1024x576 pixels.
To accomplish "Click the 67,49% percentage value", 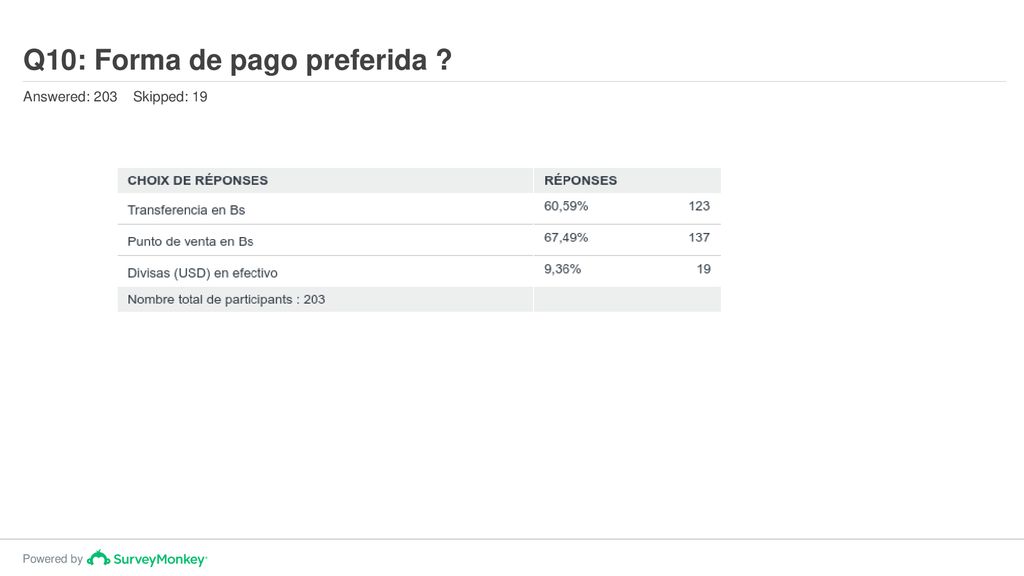I will click(566, 238).
